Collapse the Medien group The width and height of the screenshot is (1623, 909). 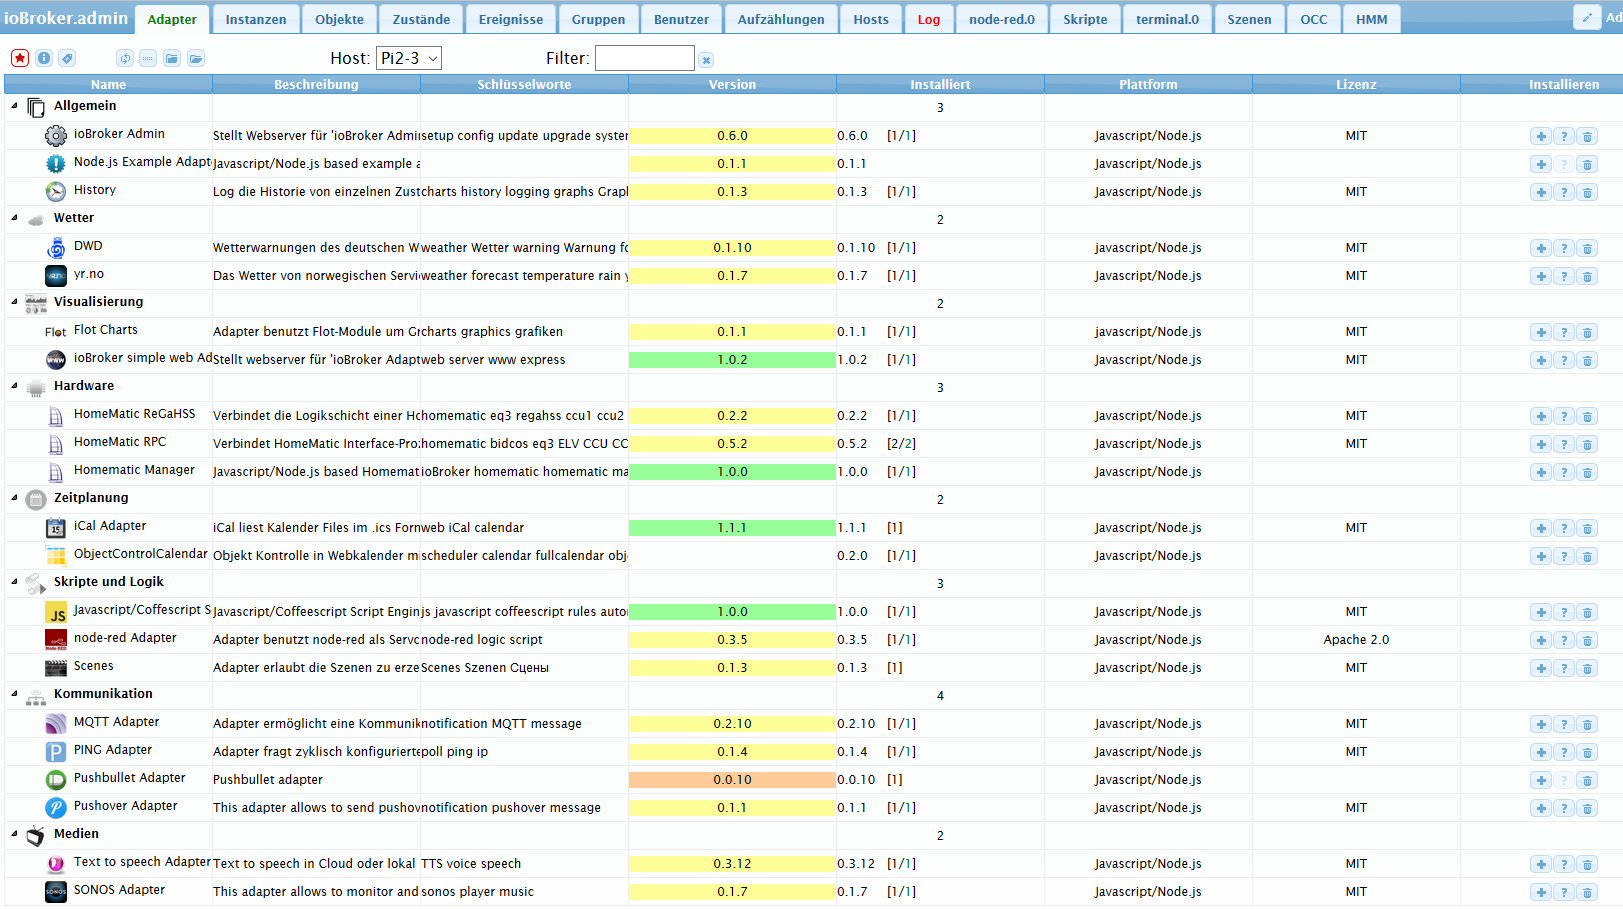tap(14, 834)
